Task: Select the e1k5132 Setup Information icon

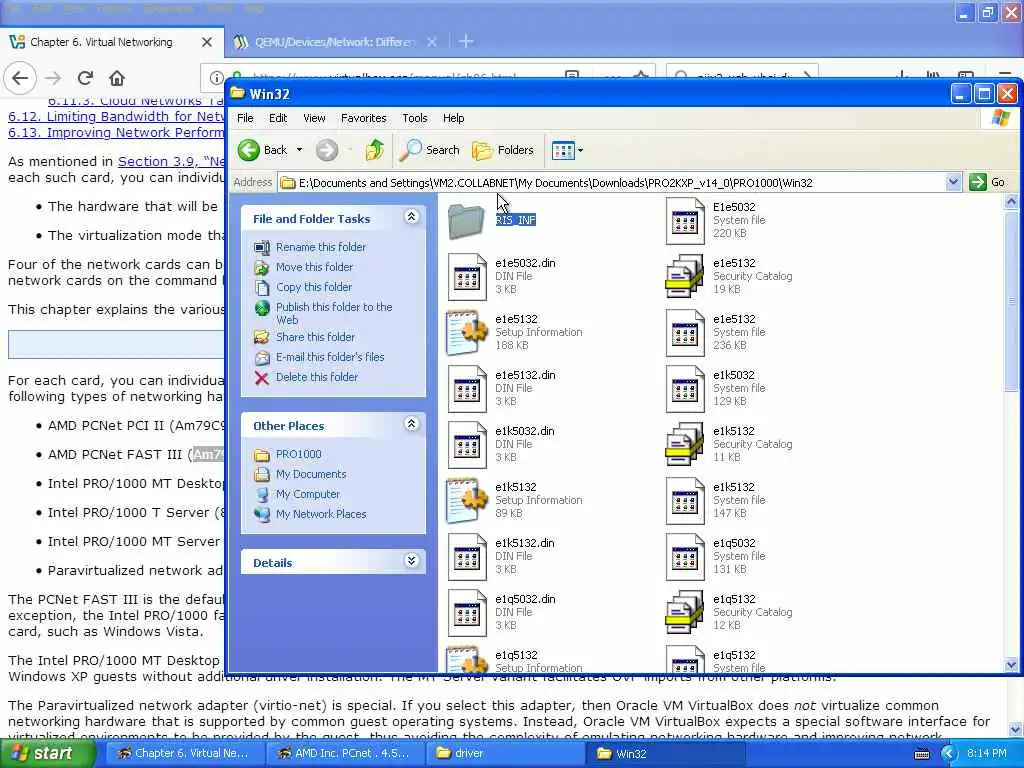Action: [467, 501]
